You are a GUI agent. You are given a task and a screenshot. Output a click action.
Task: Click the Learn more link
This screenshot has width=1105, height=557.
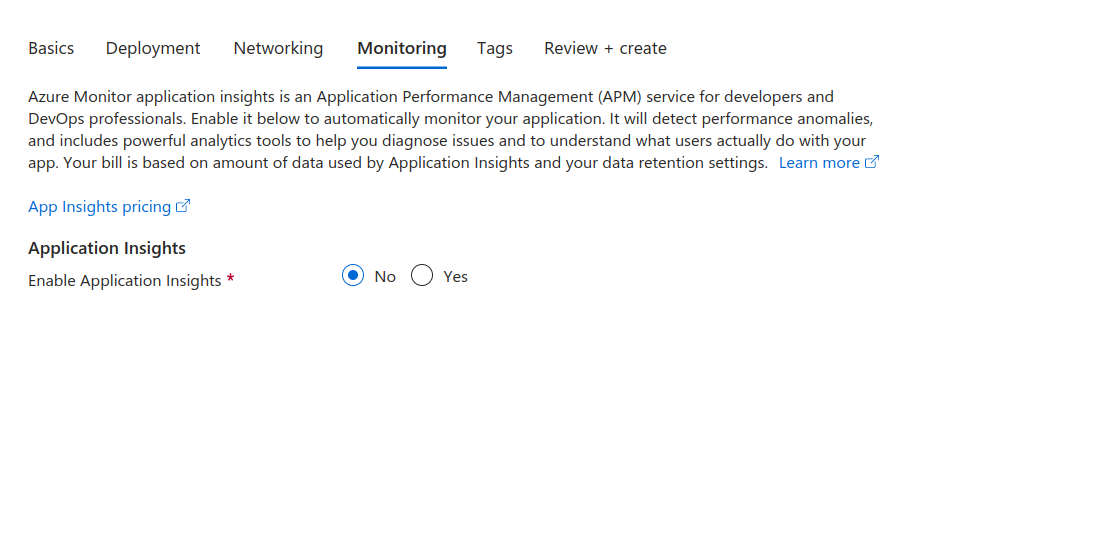(818, 162)
